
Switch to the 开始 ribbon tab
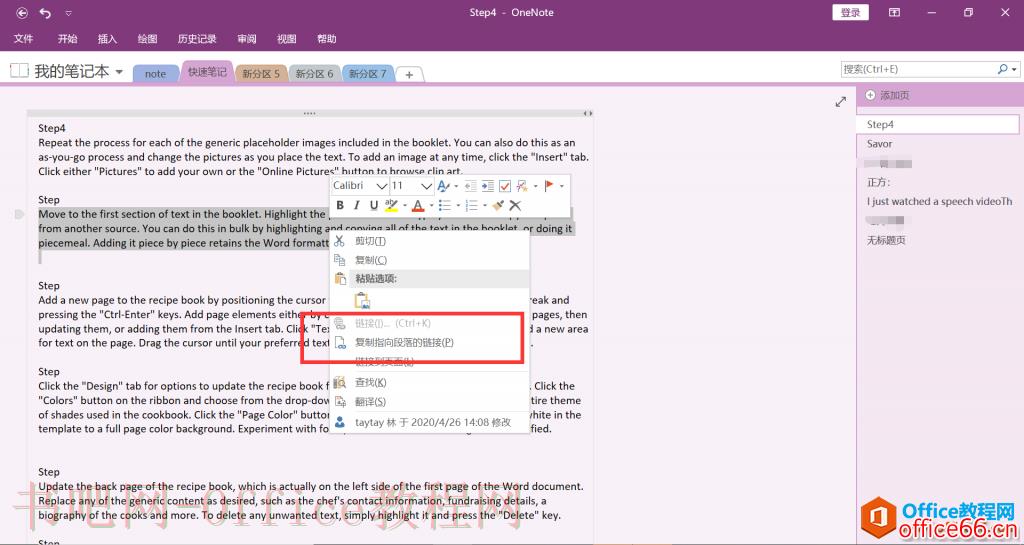click(x=67, y=39)
